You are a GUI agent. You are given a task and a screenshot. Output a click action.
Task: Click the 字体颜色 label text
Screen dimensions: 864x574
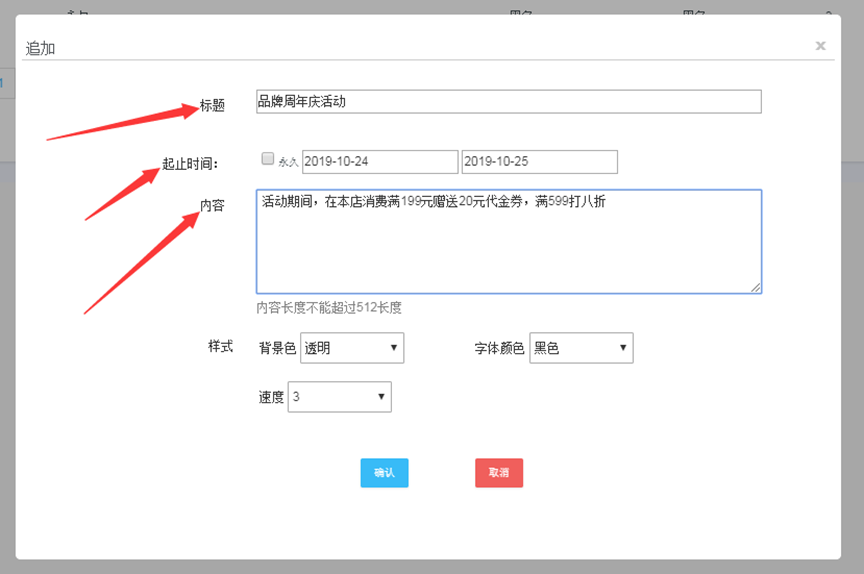(x=499, y=348)
